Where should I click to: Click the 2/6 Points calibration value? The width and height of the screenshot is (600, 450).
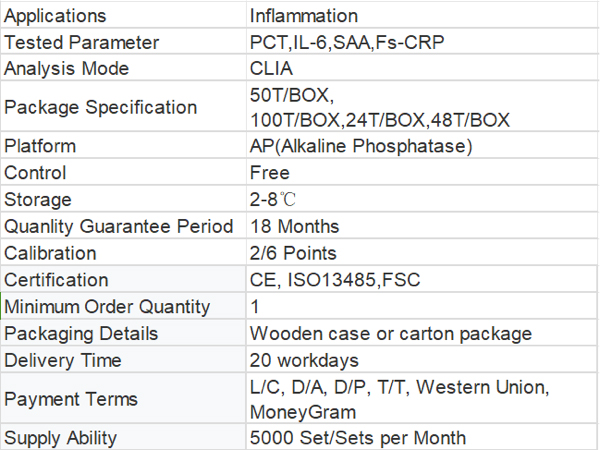[293, 254]
